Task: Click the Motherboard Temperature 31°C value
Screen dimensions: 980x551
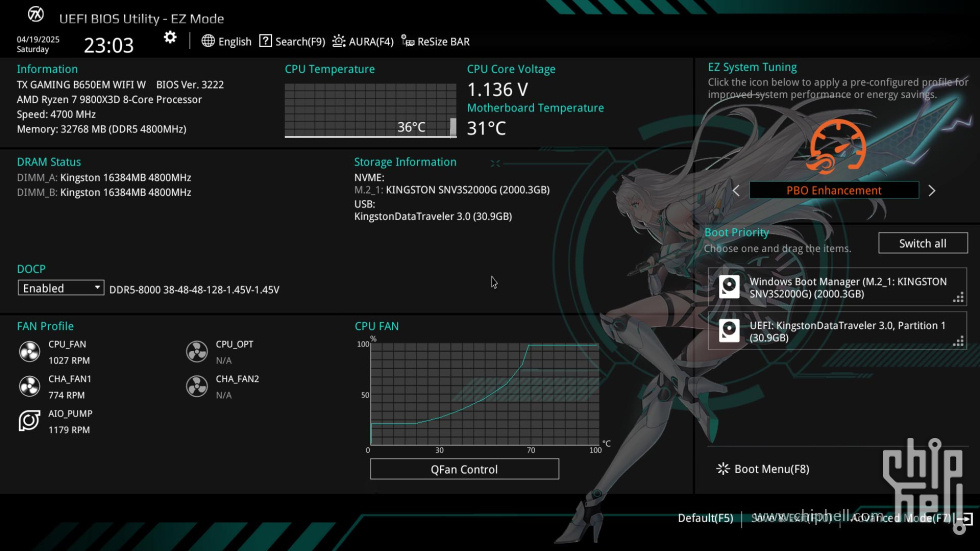Action: pos(486,128)
